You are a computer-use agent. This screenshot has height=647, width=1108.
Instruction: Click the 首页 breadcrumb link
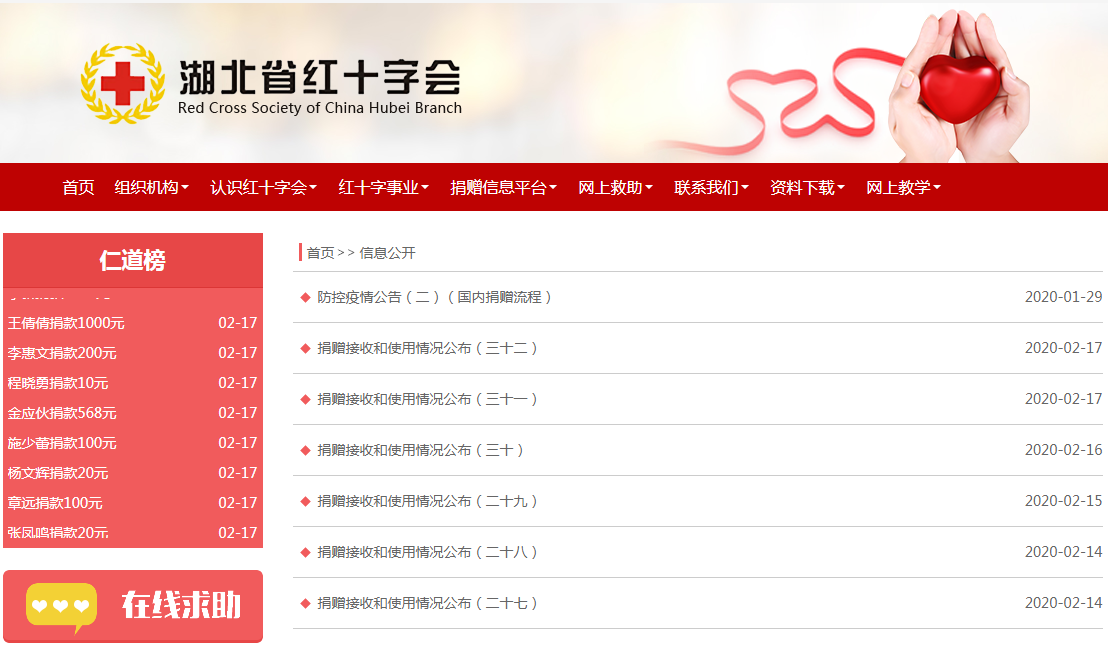320,253
